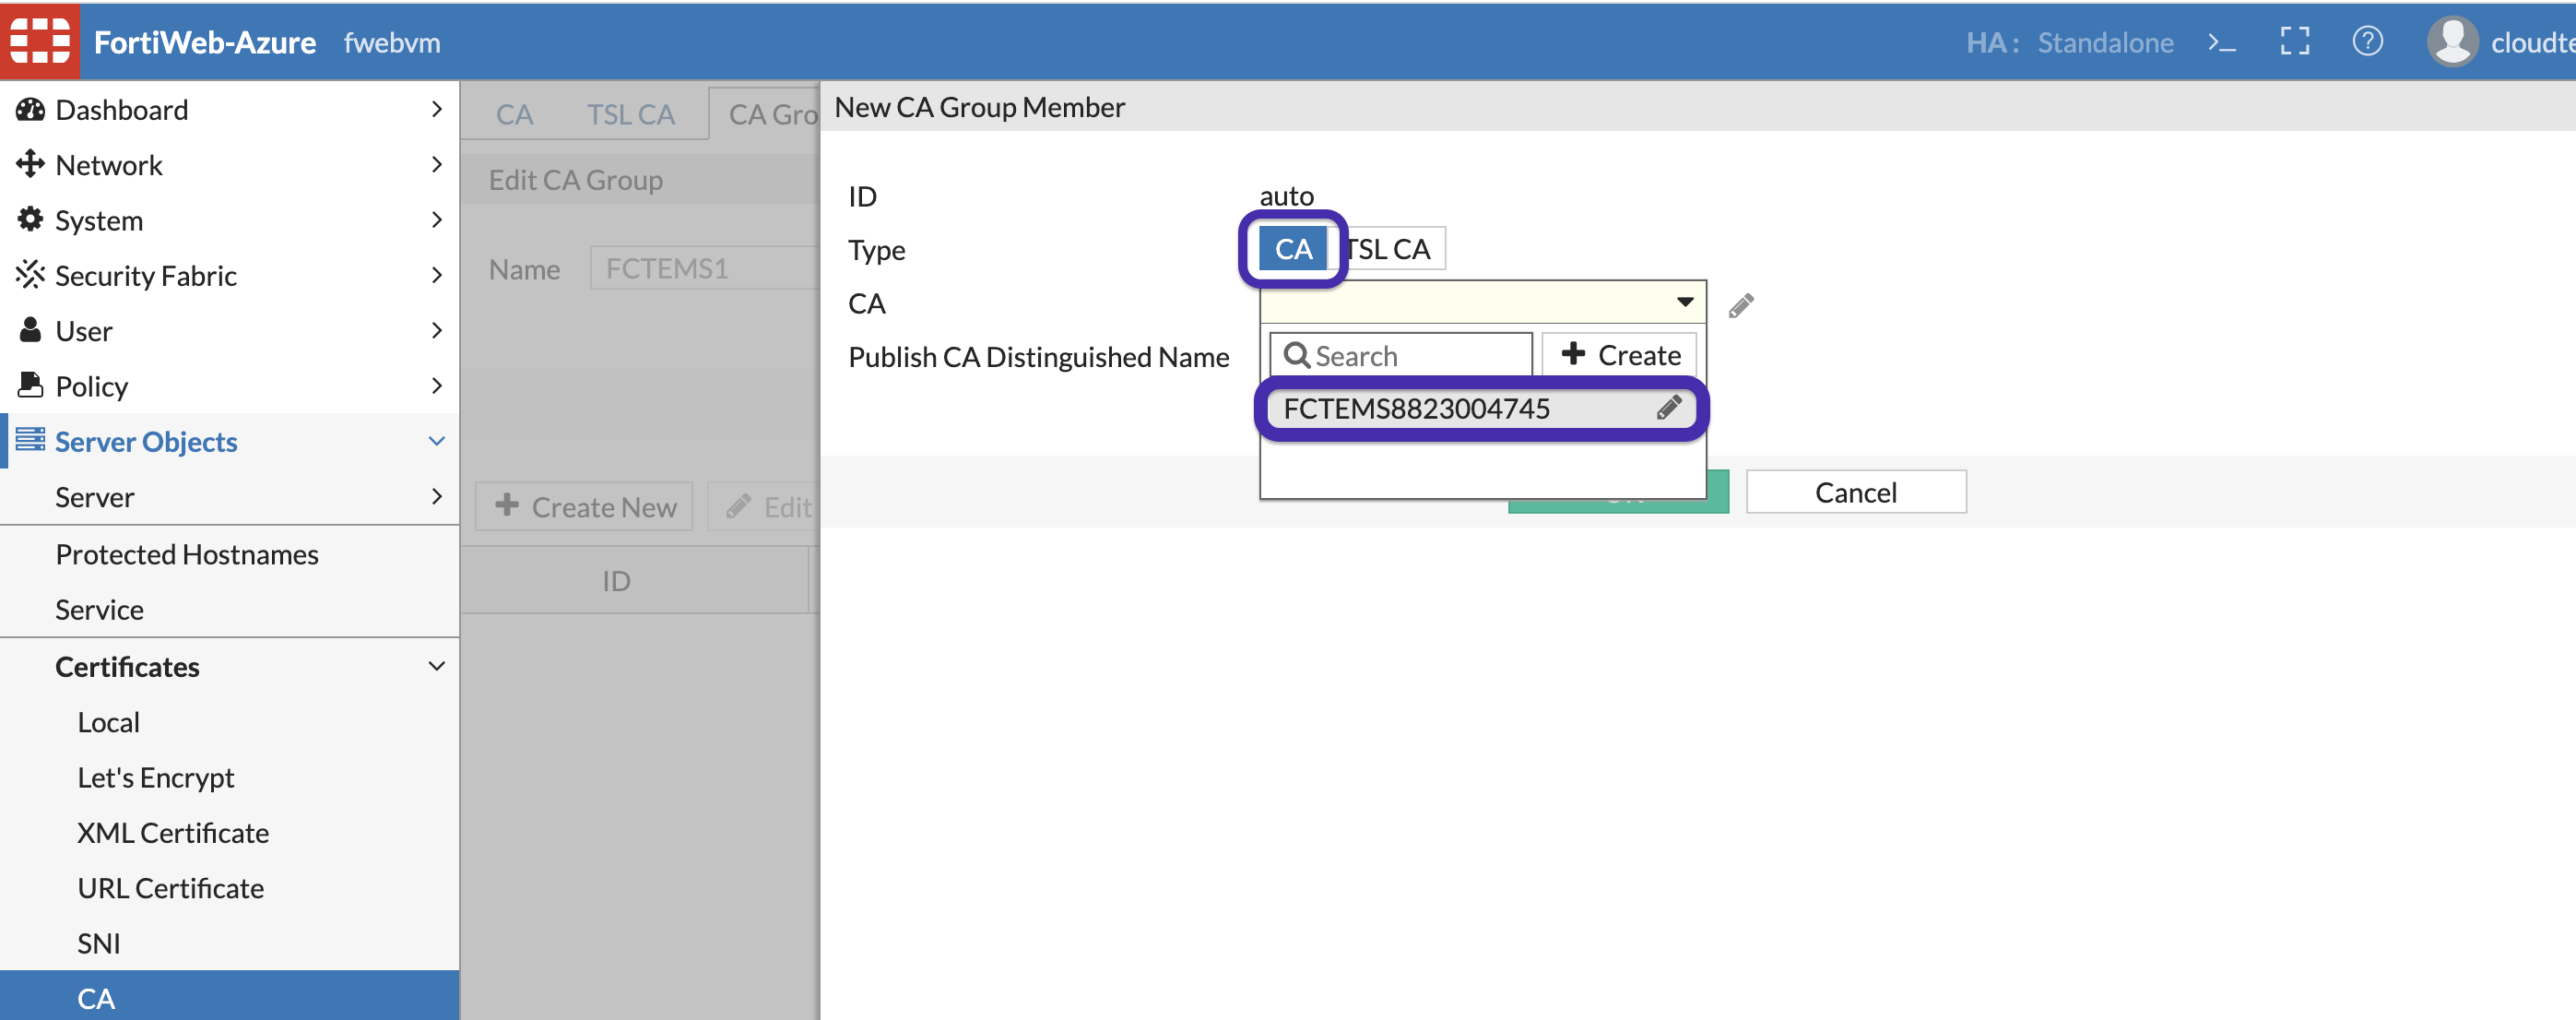Screen dimensions: 2576x1020
Task: Click the Policy document icon
Action: [x=30, y=384]
